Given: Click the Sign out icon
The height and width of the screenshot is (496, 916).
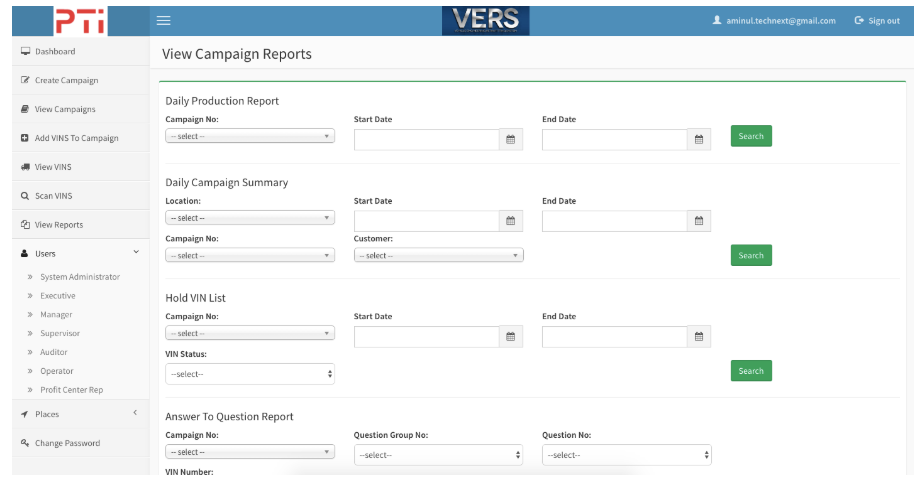Looking at the screenshot, I should [859, 21].
